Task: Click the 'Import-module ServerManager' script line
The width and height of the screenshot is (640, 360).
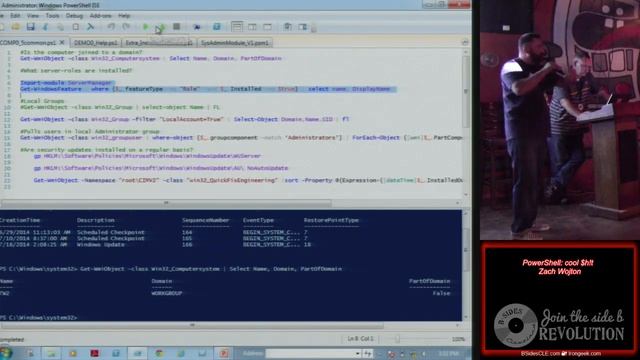Action: 66,83
